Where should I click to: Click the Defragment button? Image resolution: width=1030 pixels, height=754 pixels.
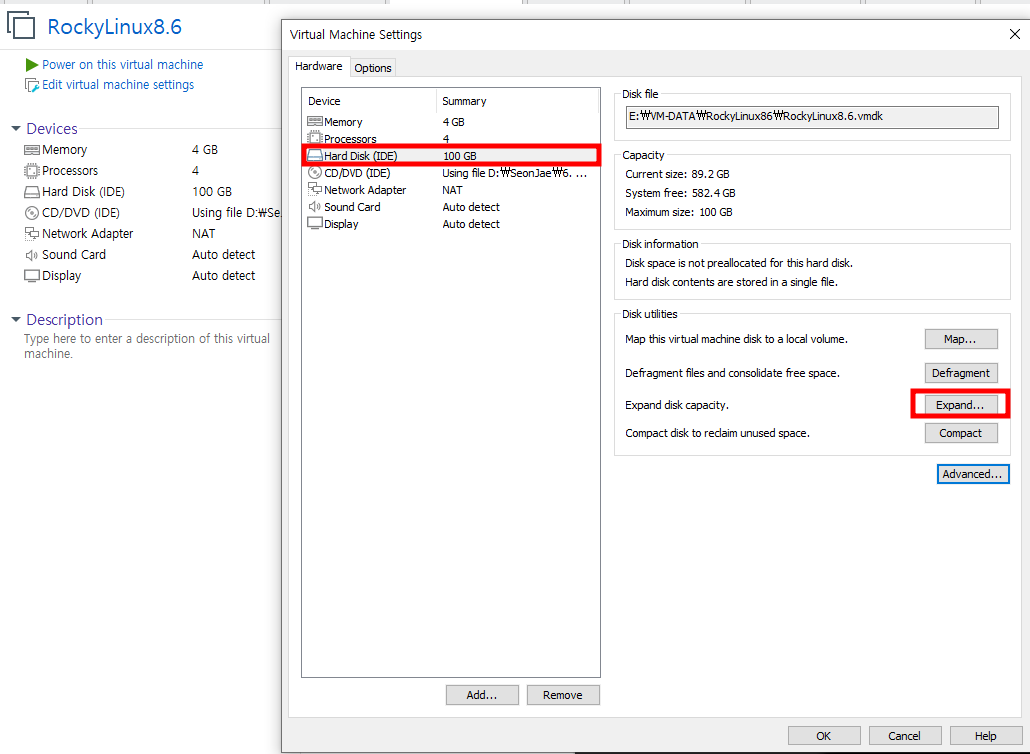tap(961, 373)
